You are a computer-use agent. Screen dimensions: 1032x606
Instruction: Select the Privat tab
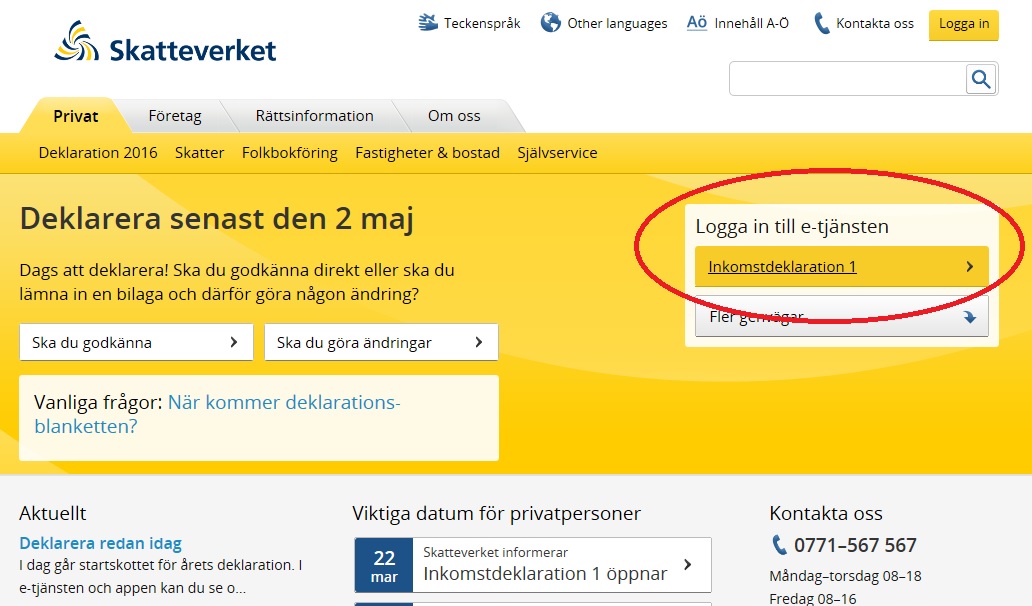[x=76, y=116]
